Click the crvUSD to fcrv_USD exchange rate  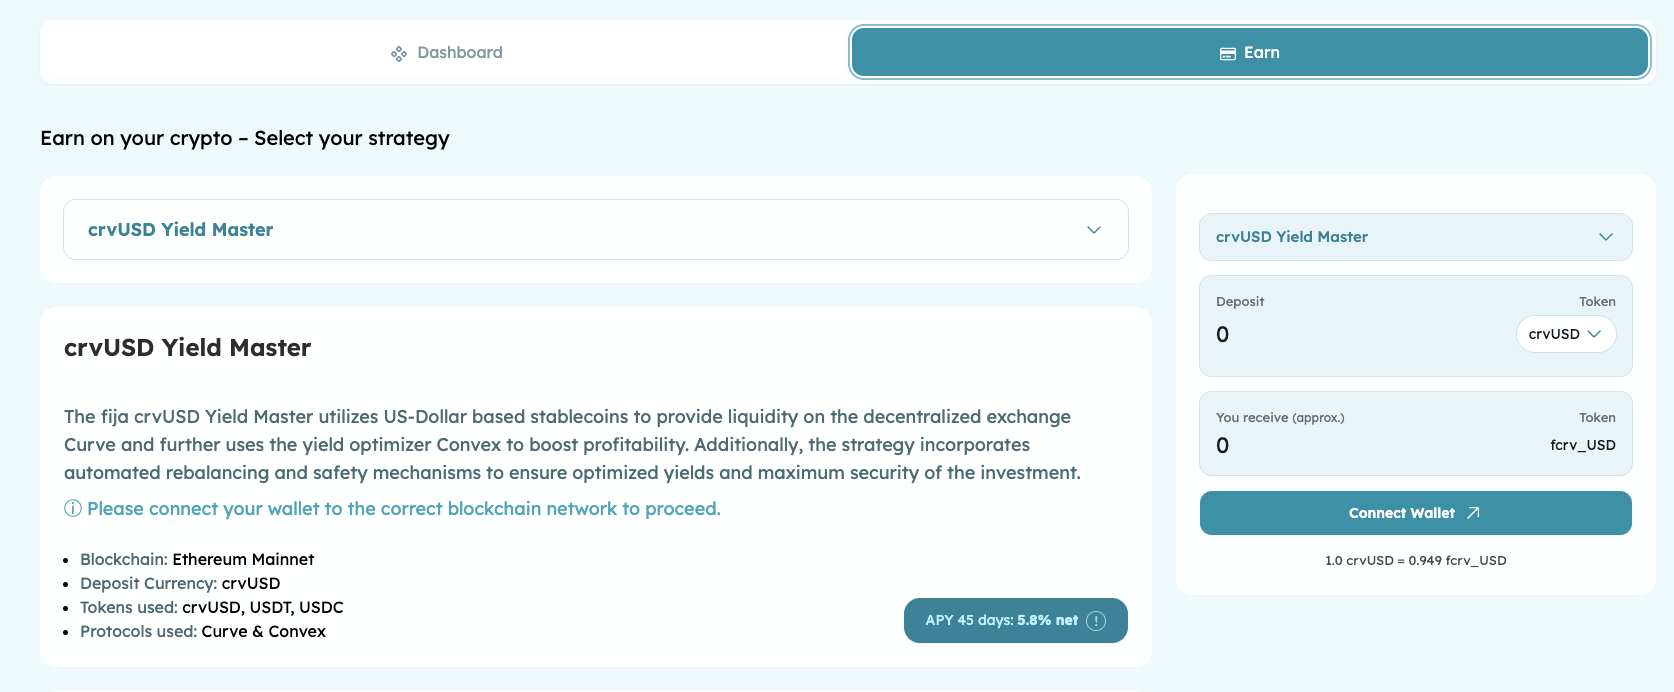[x=1415, y=561]
